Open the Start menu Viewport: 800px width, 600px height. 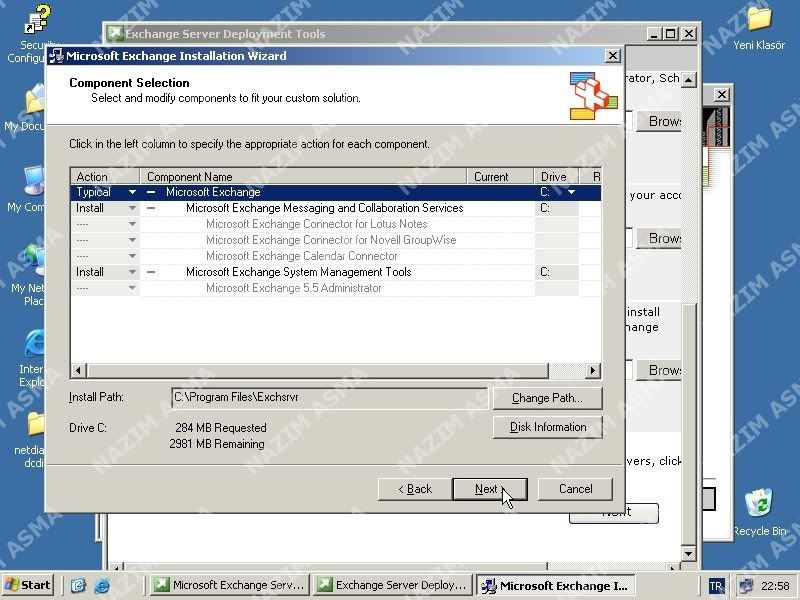[29, 585]
